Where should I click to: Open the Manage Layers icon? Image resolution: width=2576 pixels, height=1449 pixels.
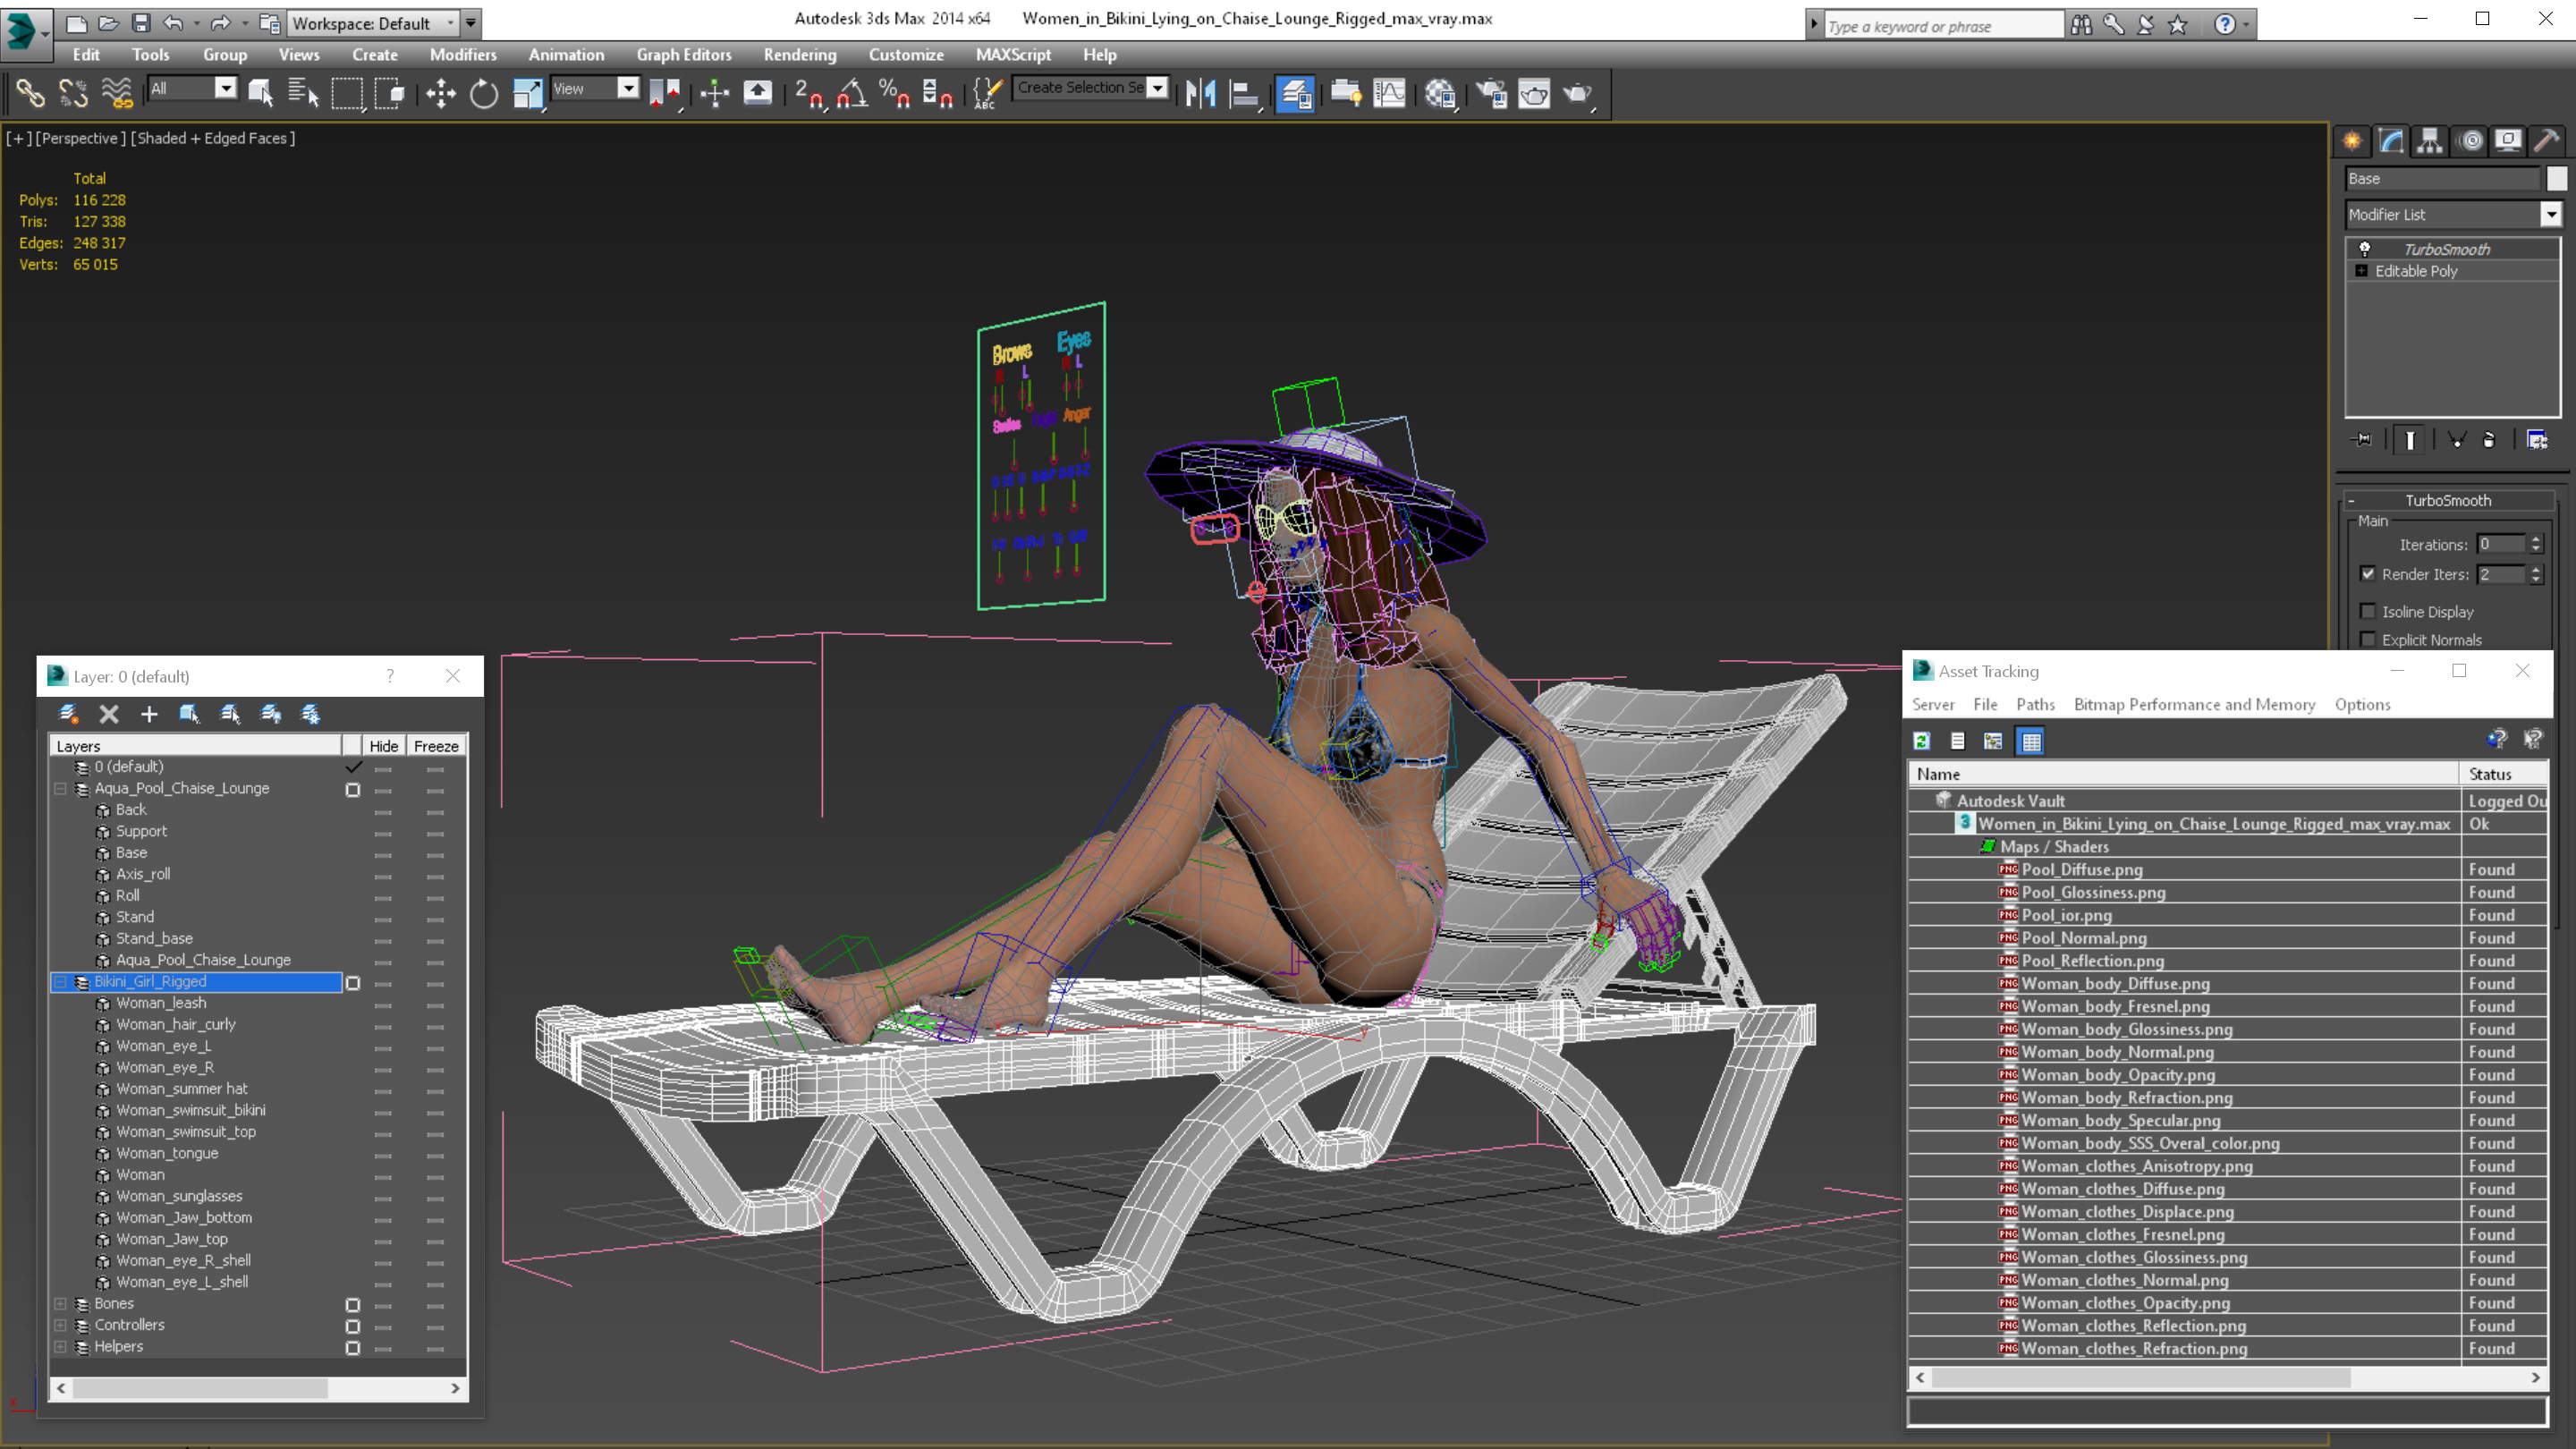click(1295, 93)
